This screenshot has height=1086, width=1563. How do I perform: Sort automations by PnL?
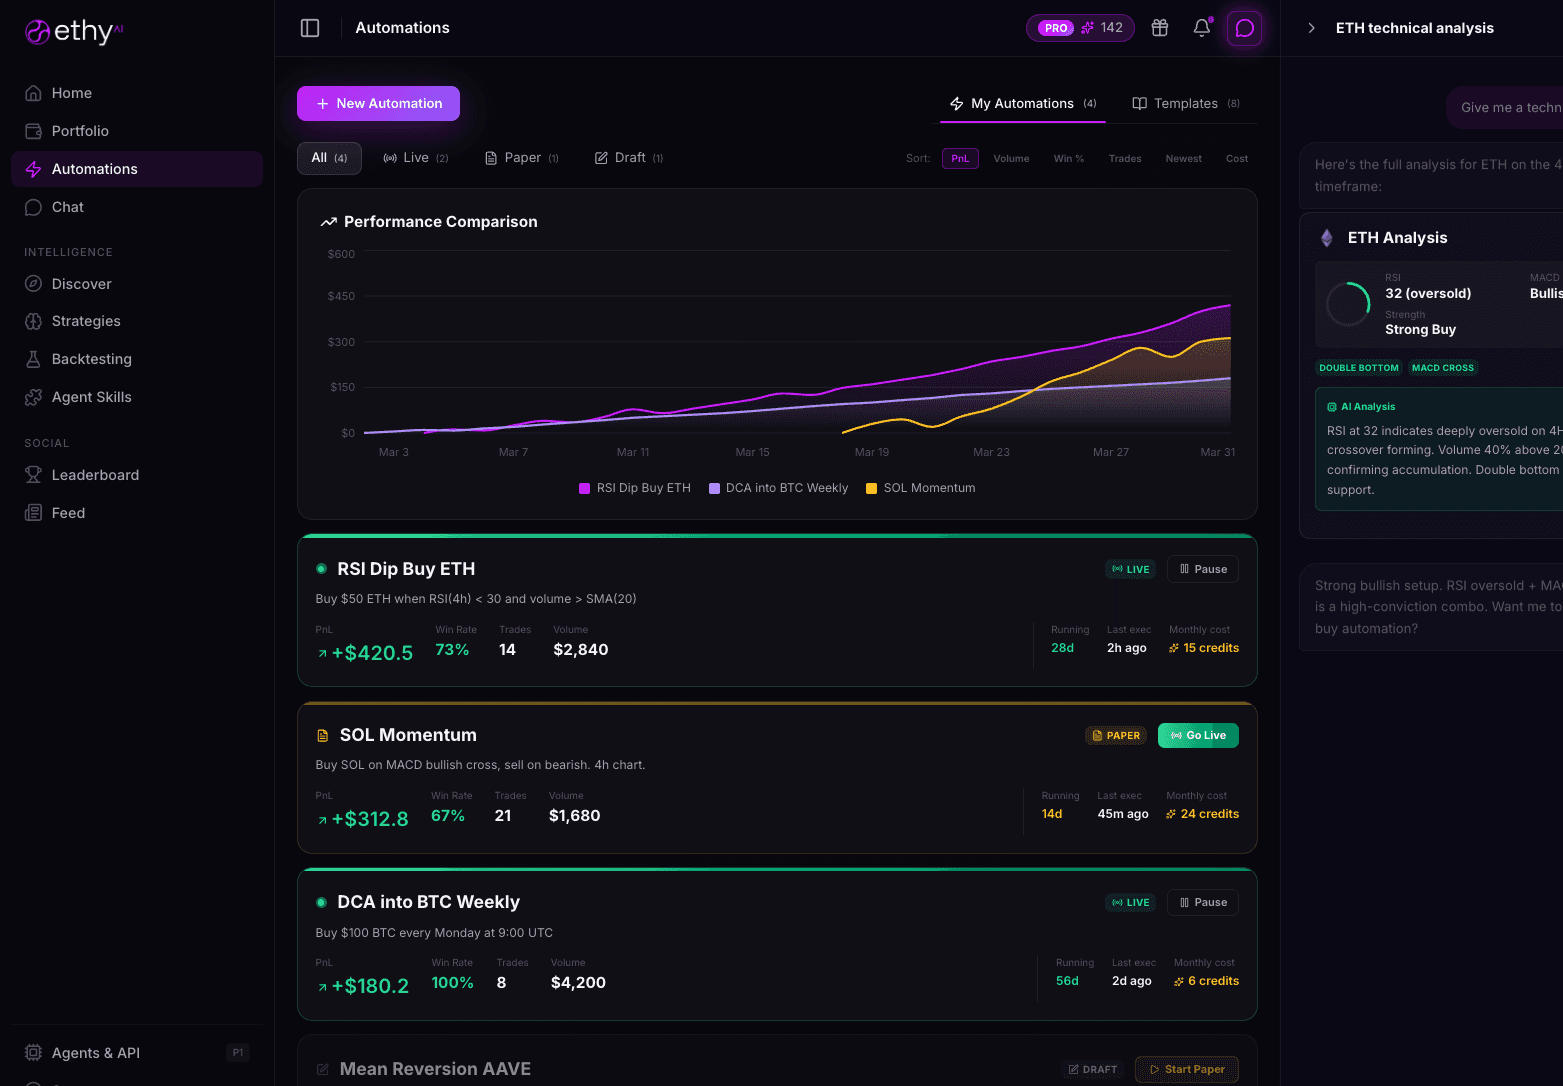coord(960,159)
